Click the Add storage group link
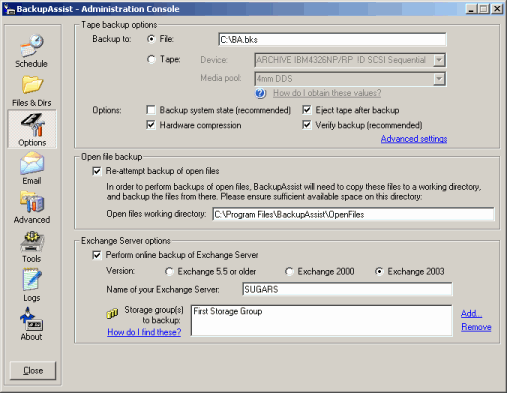507x393 pixels. tap(471, 313)
